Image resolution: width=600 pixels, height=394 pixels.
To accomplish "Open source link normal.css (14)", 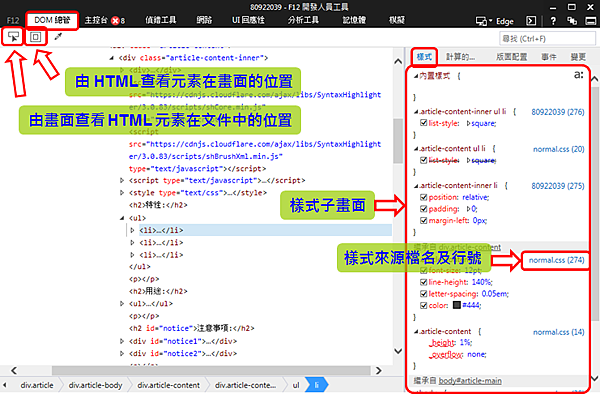I will (x=559, y=332).
